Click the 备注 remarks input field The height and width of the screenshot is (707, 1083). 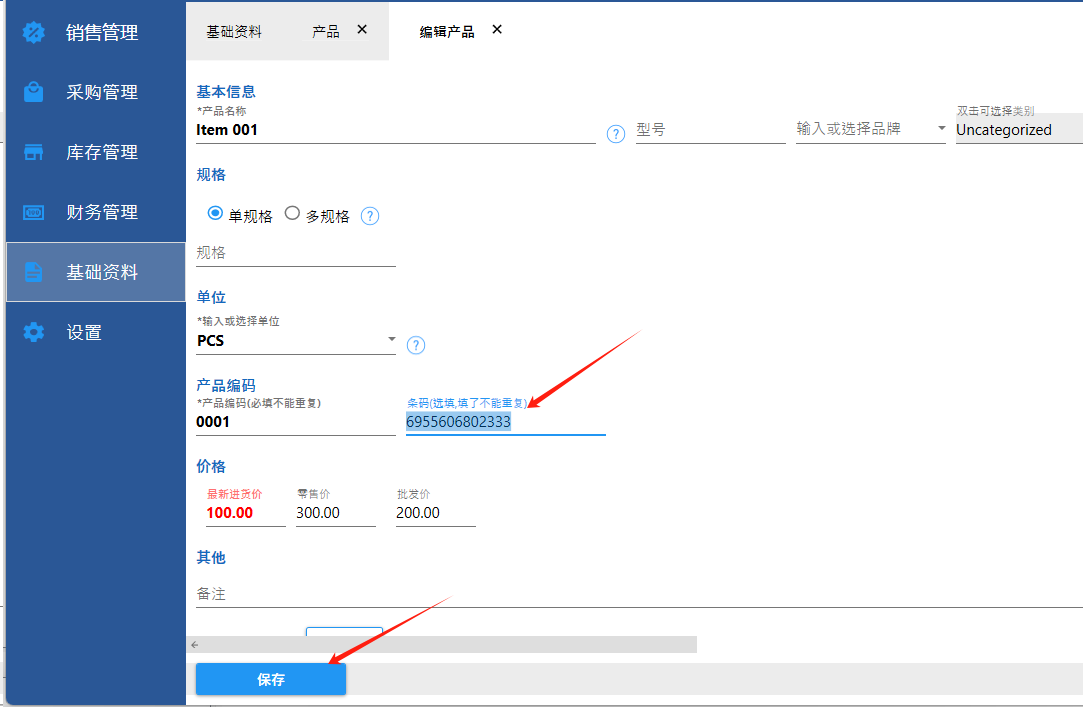pos(630,594)
